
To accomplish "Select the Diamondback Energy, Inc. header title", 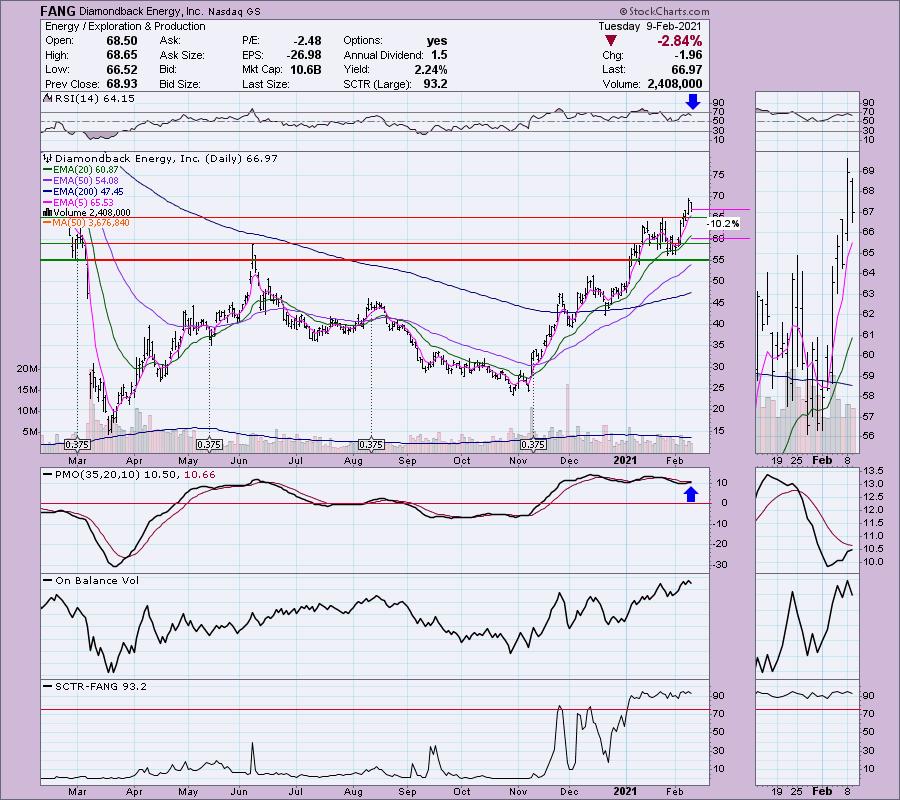I will point(139,11).
